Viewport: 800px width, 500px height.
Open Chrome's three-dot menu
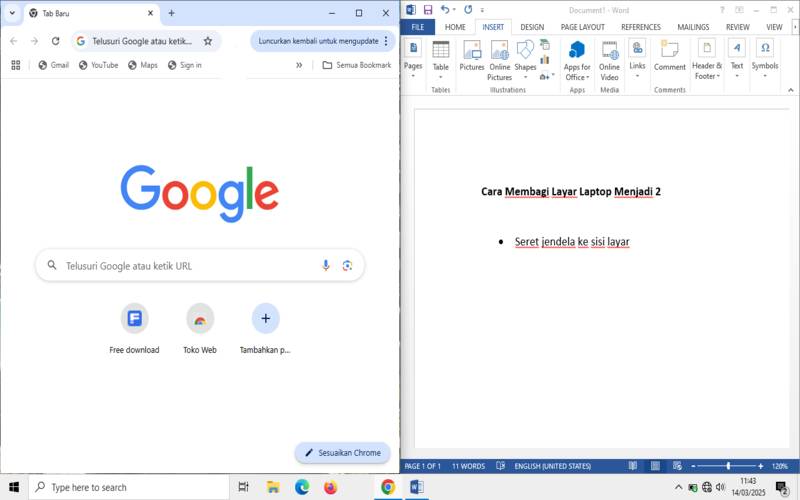pyautogui.click(x=386, y=41)
